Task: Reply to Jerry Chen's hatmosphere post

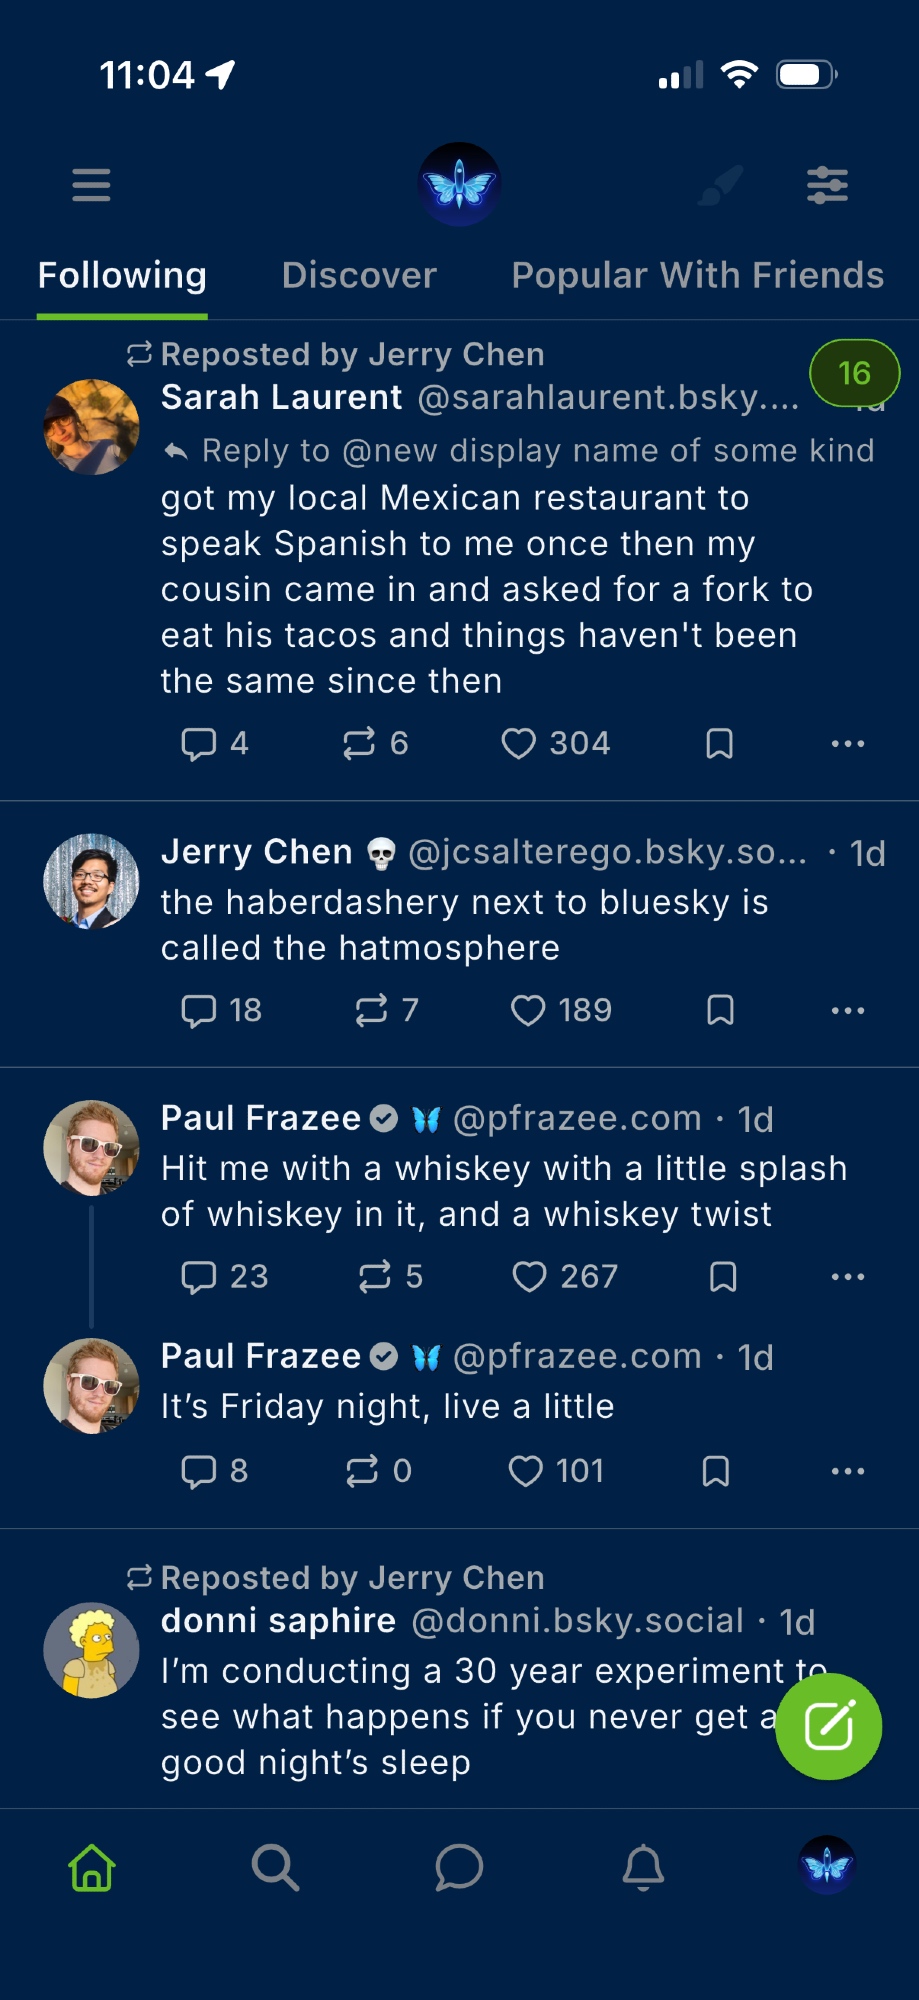Action: tap(199, 1011)
